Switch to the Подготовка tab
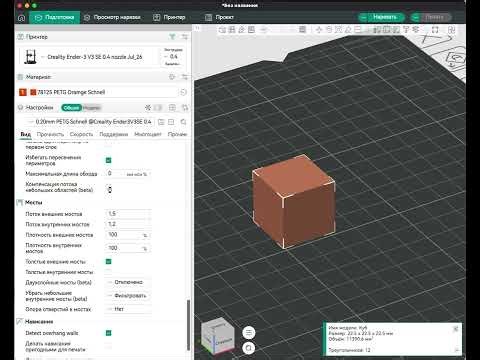The image size is (480, 360). pos(55,17)
